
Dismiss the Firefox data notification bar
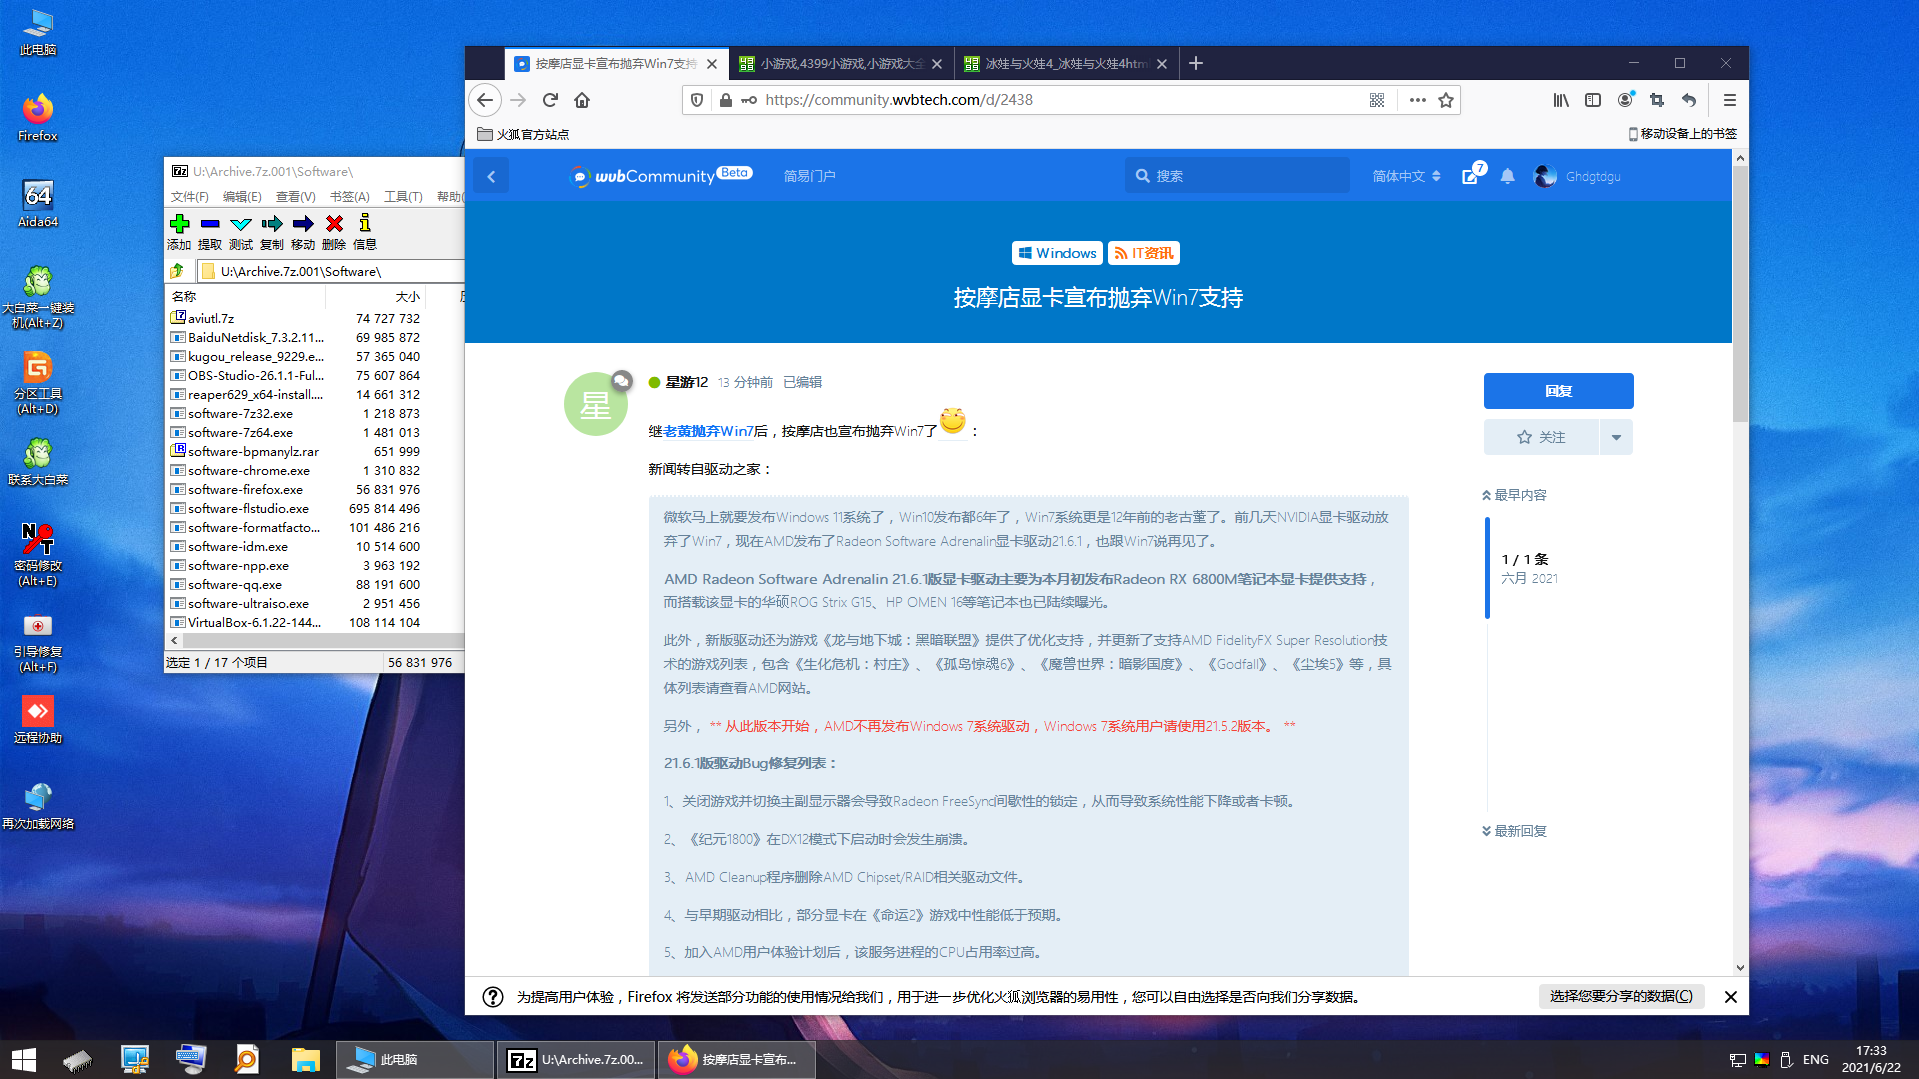[x=1731, y=997]
